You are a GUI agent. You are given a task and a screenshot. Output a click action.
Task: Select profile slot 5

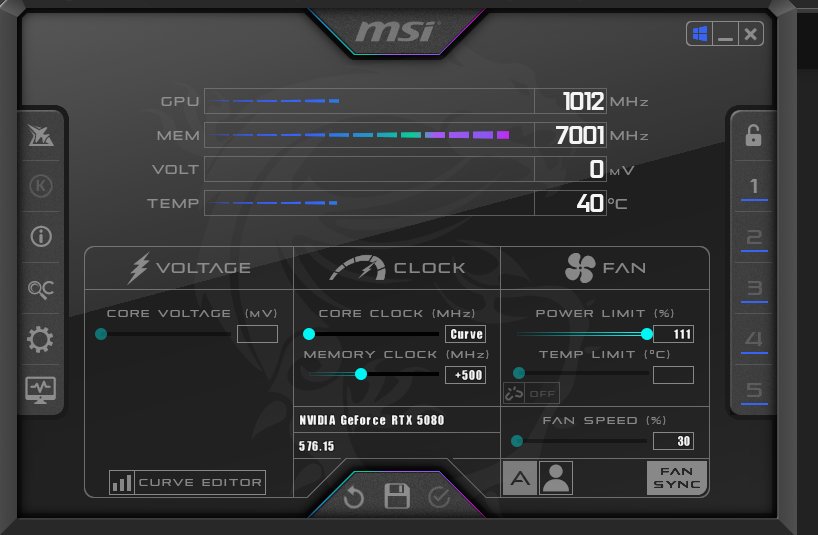(754, 392)
